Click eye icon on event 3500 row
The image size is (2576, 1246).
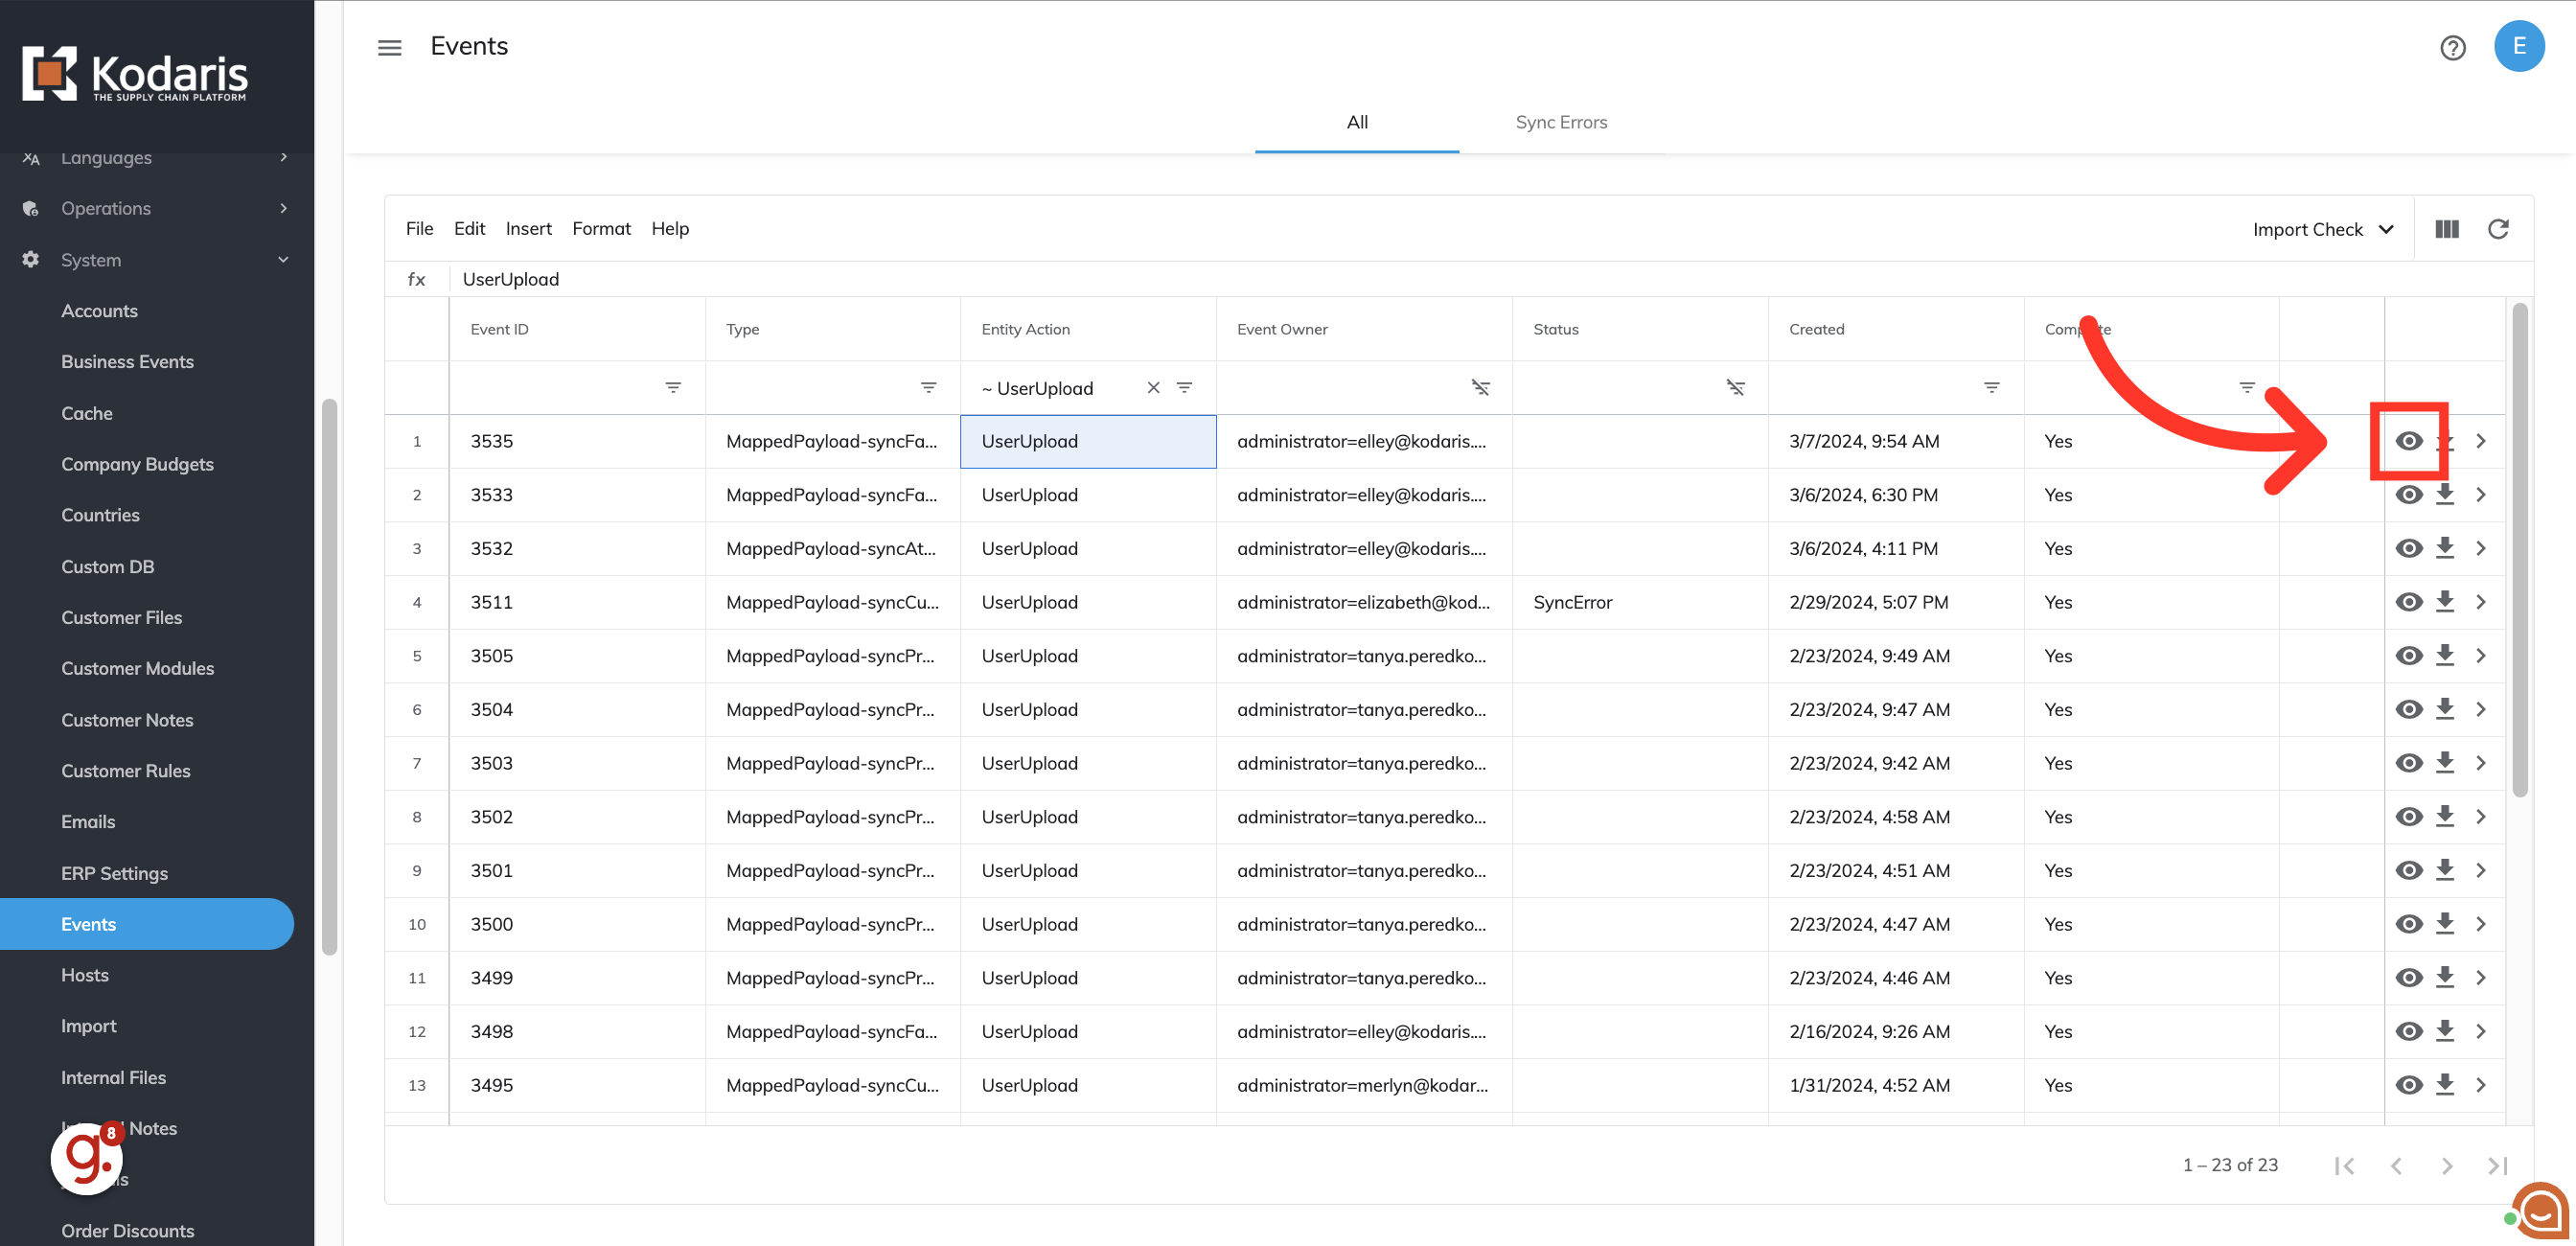click(x=2408, y=924)
